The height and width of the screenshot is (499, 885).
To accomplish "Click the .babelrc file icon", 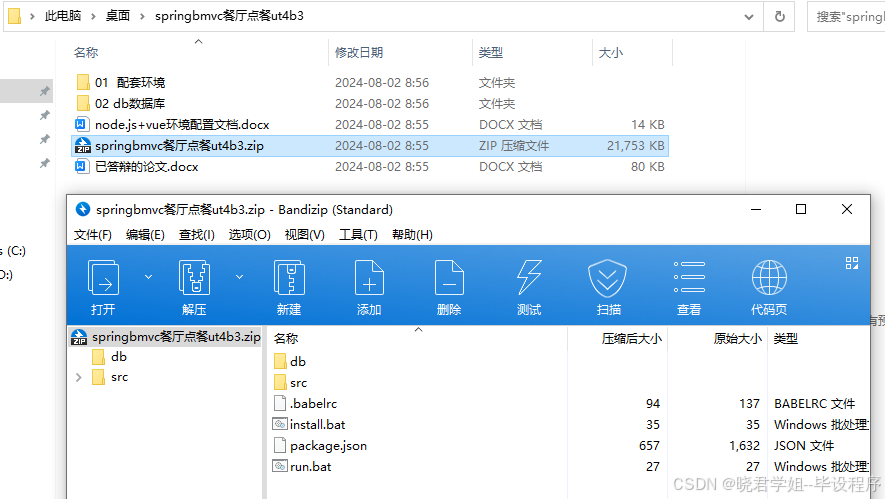I will pos(280,403).
